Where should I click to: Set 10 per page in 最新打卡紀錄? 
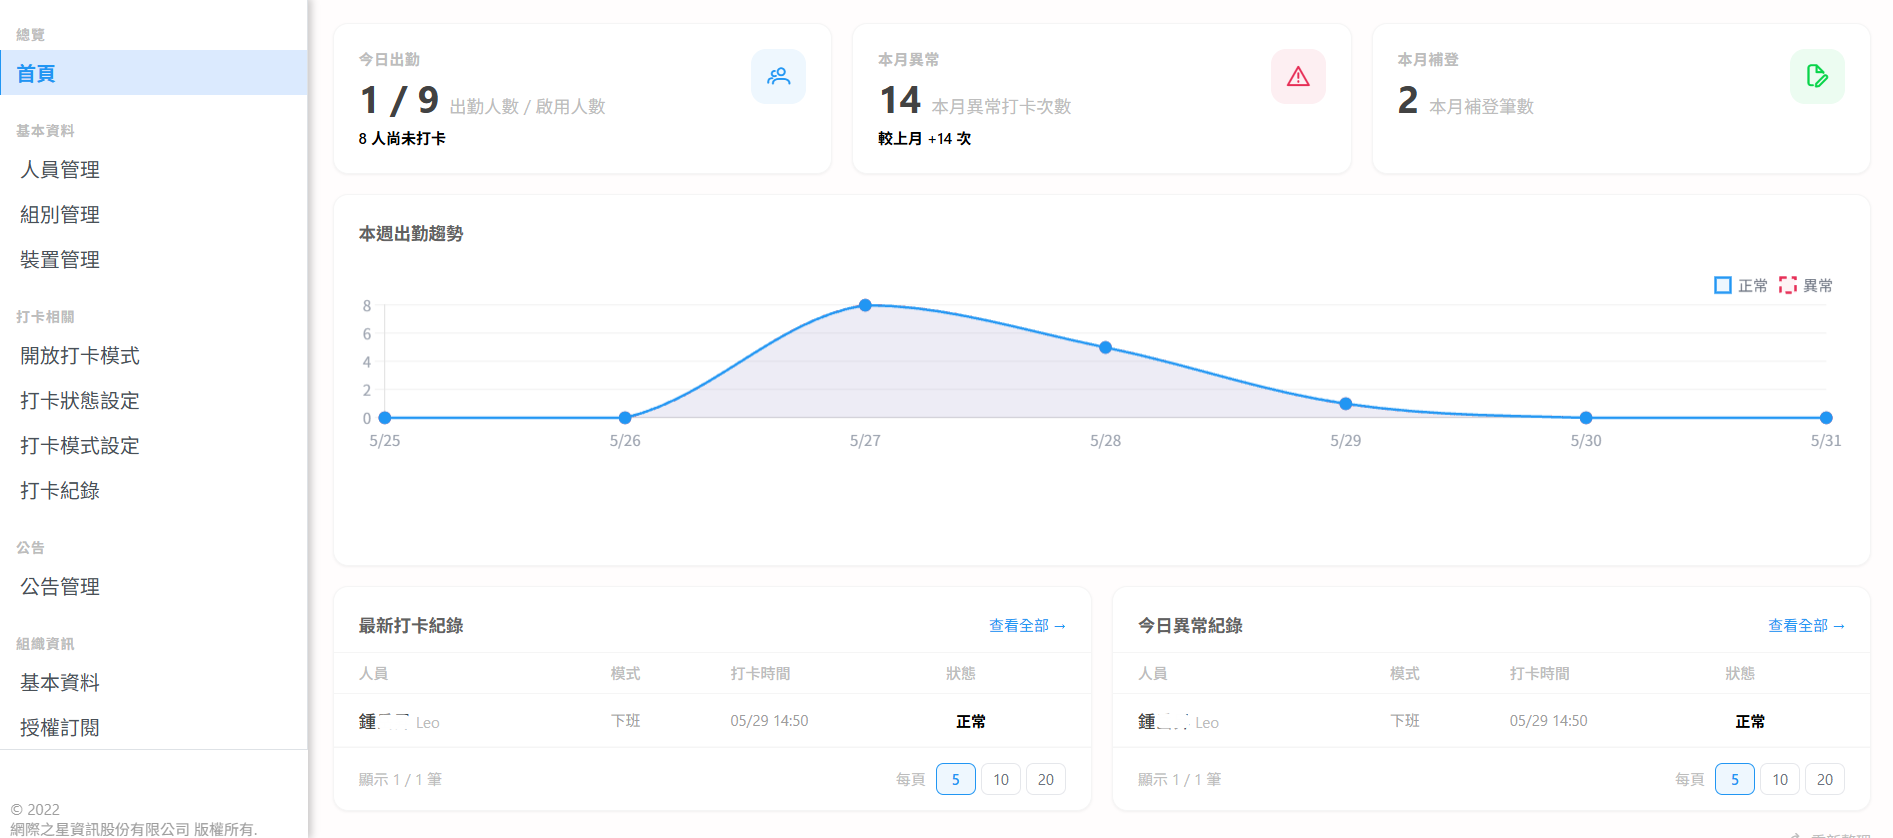1001,779
